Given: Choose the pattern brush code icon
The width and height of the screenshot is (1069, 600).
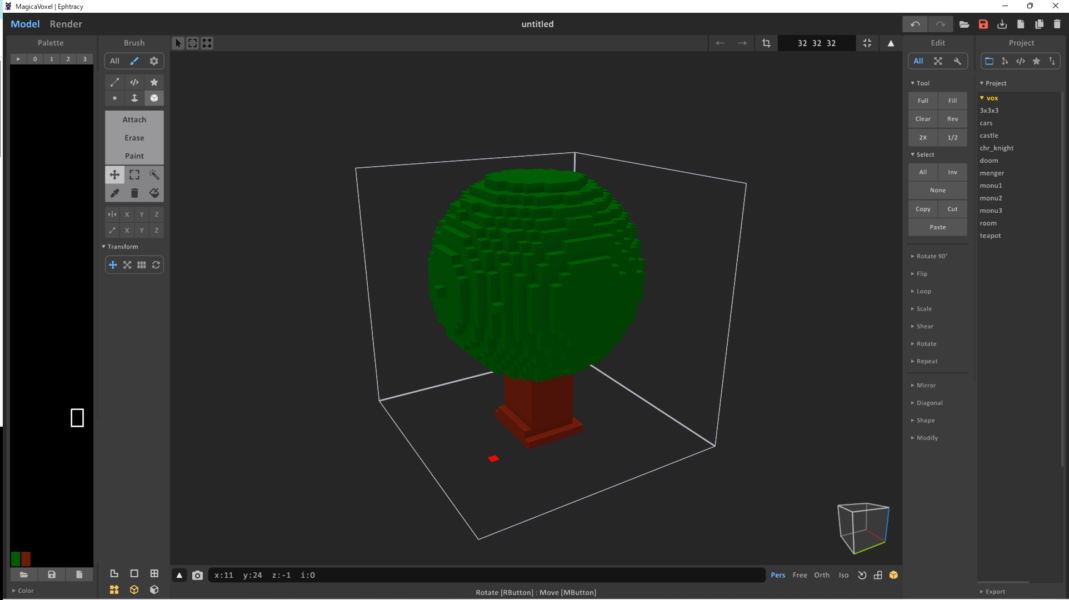Looking at the screenshot, I should (x=134, y=82).
